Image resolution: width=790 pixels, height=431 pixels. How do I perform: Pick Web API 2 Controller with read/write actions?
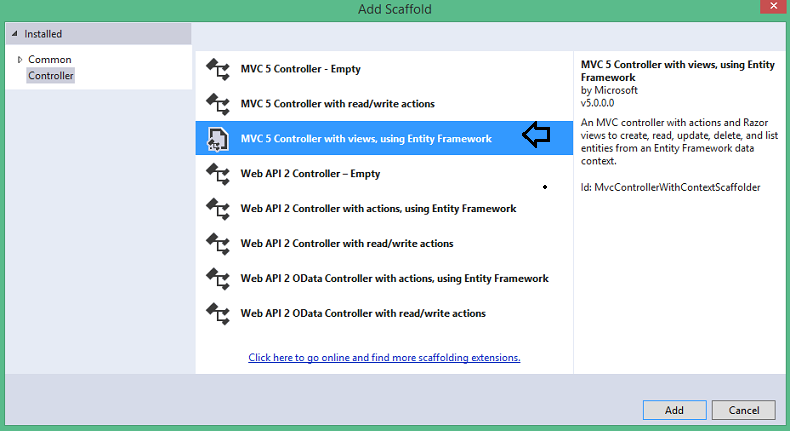[347, 243]
